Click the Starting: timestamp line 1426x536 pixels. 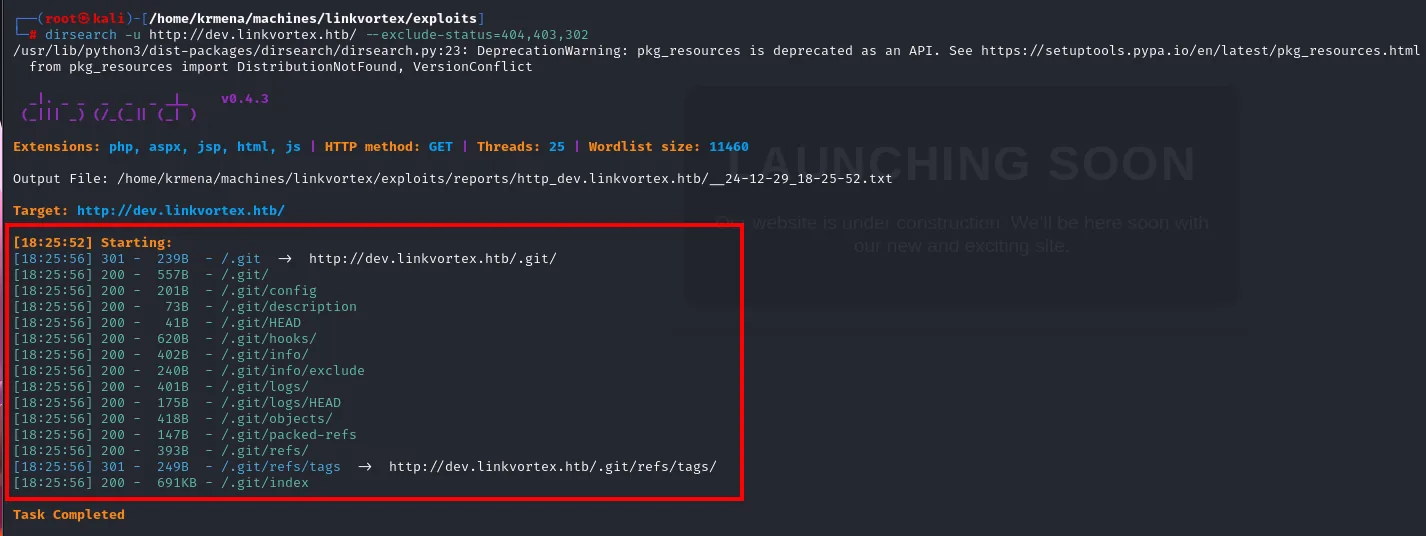pyautogui.click(x=93, y=243)
